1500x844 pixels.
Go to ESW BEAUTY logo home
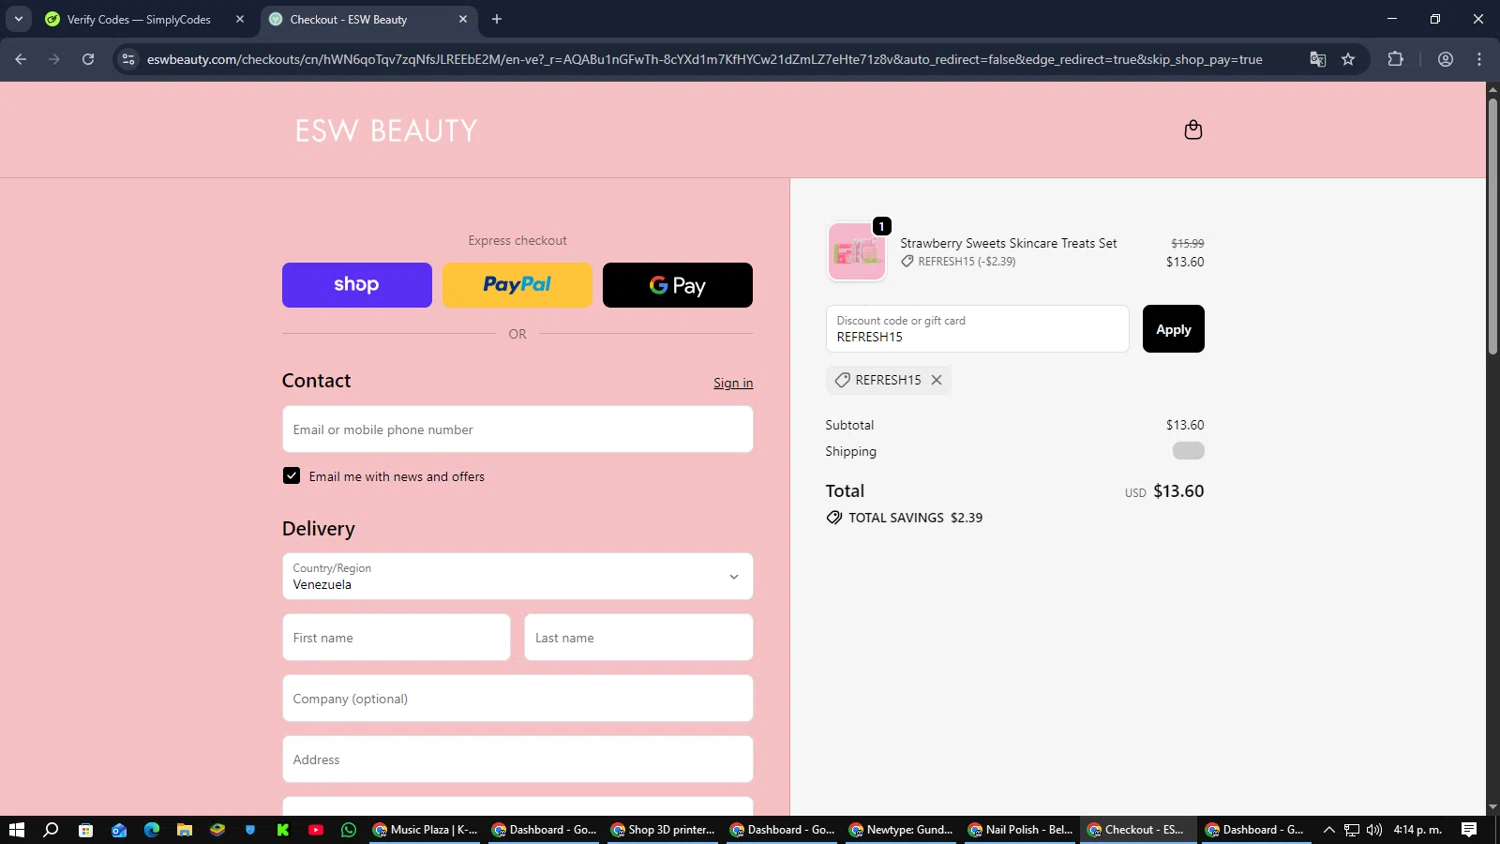click(x=386, y=131)
